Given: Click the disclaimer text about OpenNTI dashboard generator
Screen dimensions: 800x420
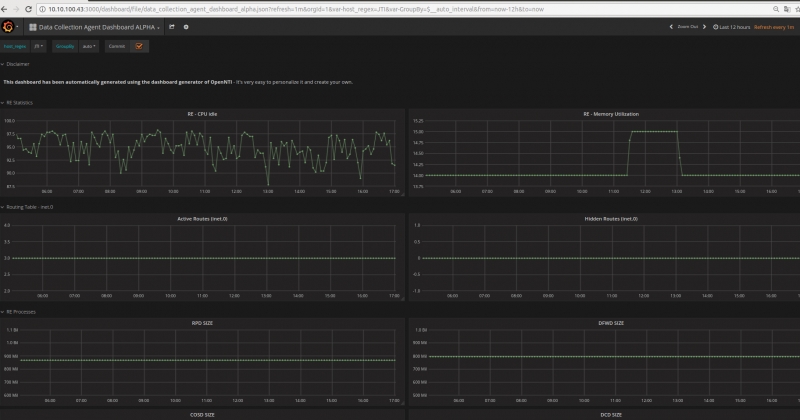Looking at the screenshot, I should coord(178,82).
